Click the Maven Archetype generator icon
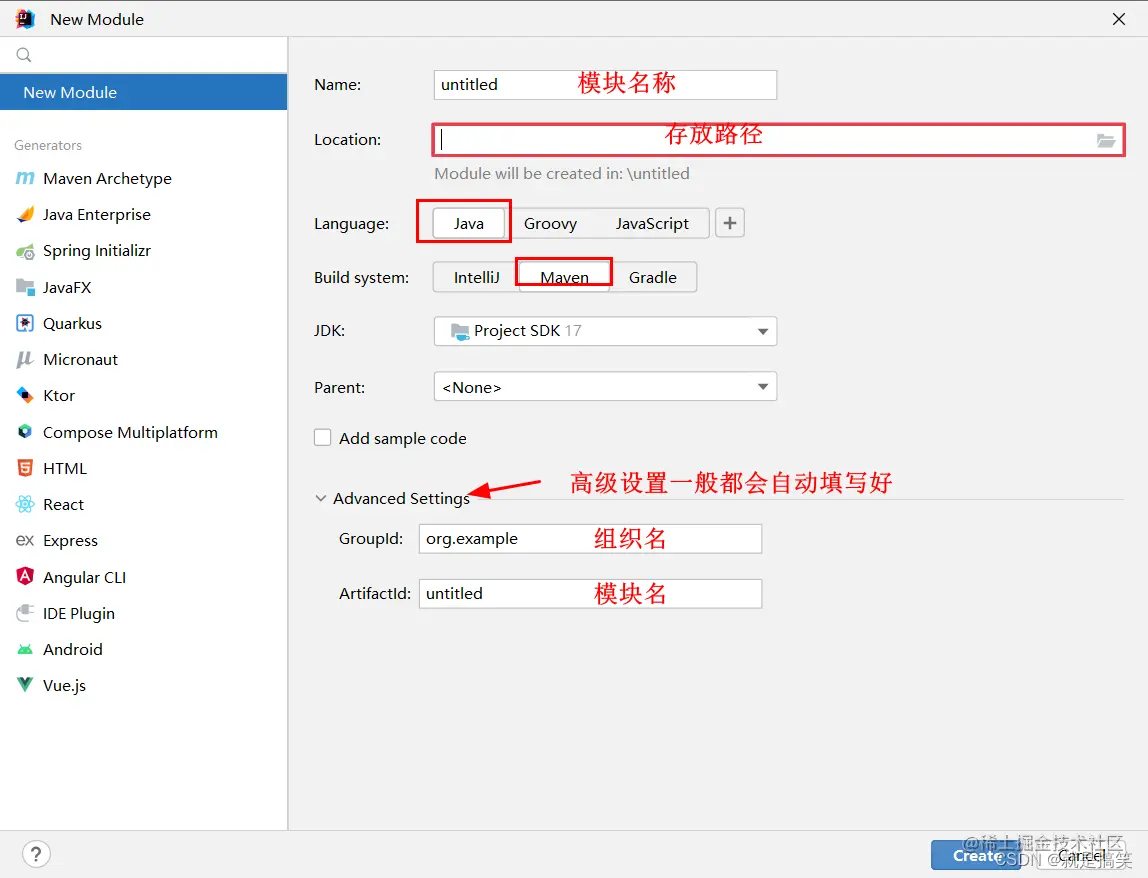Viewport: 1148px width, 878px height. tap(25, 178)
